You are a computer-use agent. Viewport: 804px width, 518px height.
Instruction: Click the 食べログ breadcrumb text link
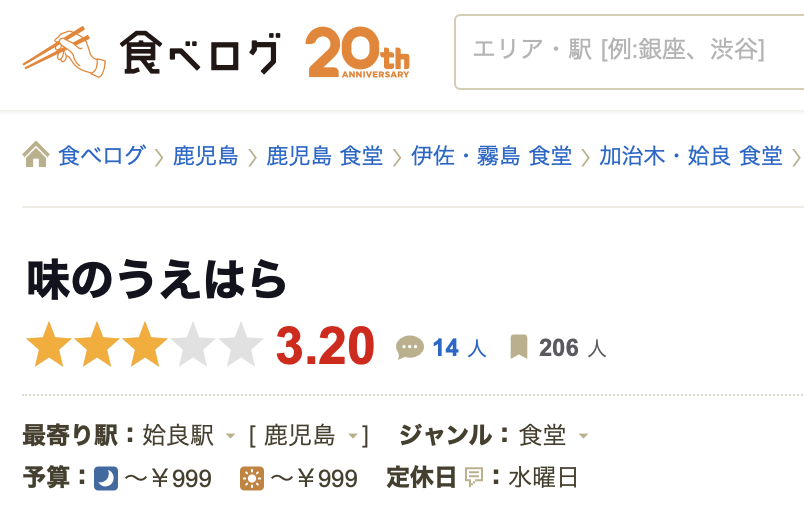click(x=102, y=156)
